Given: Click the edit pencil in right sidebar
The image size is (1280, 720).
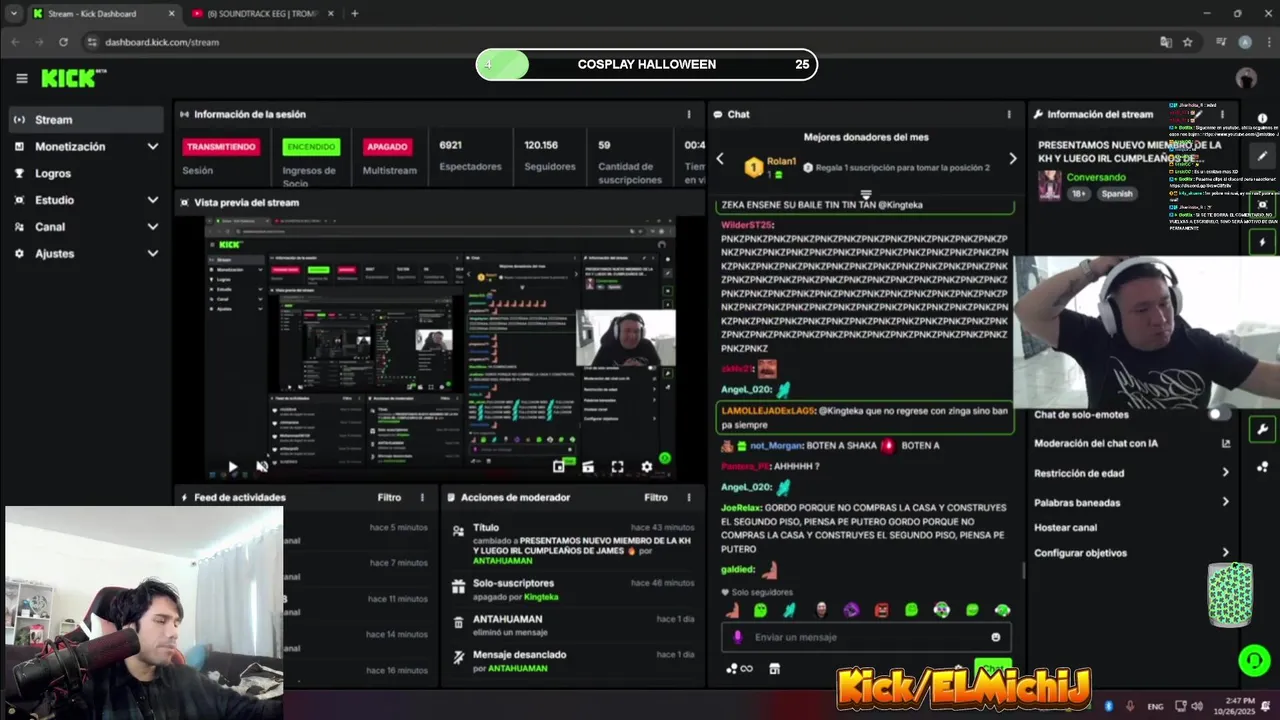Looking at the screenshot, I should 1262,156.
